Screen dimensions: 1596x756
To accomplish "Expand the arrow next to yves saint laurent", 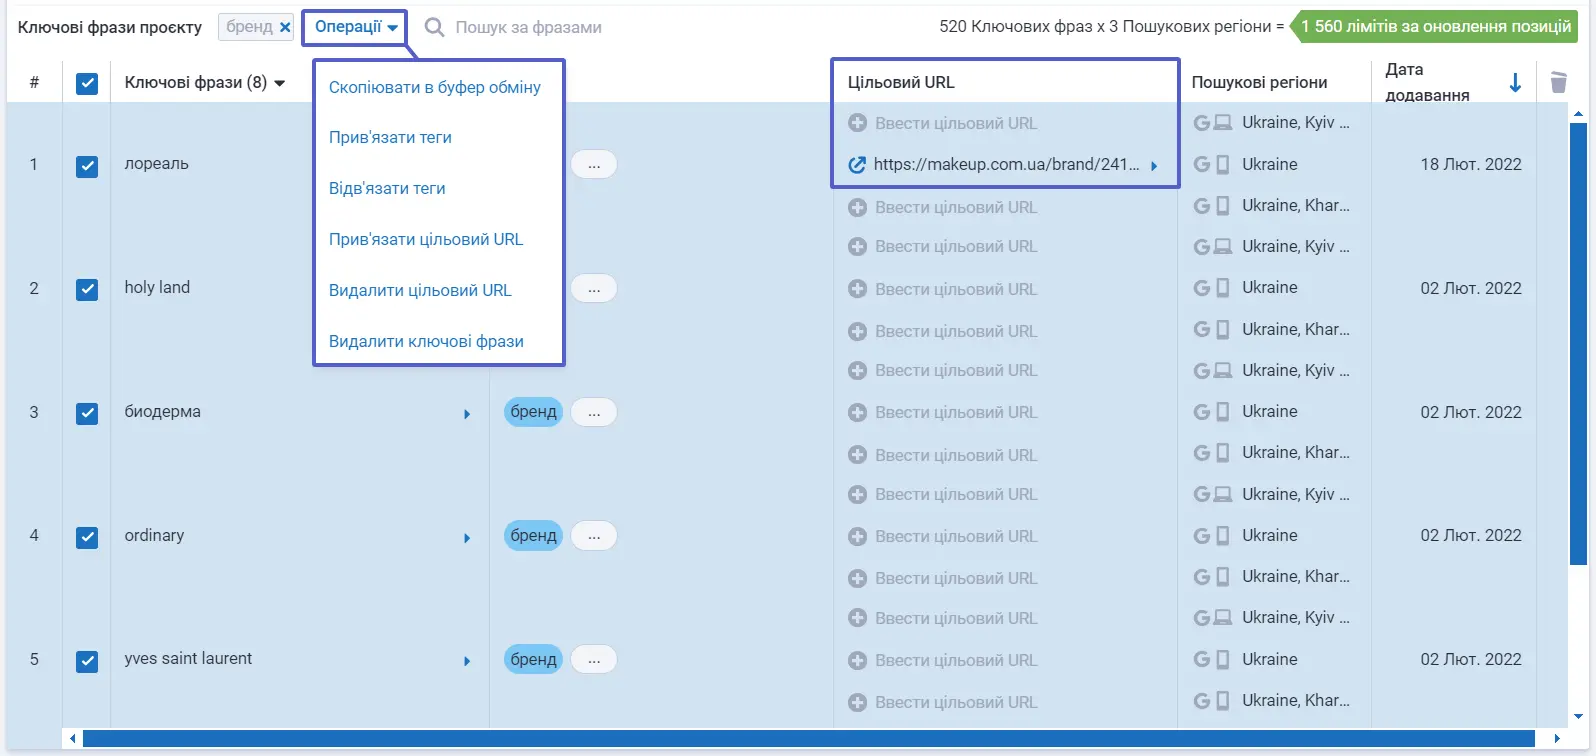I will pos(467,661).
